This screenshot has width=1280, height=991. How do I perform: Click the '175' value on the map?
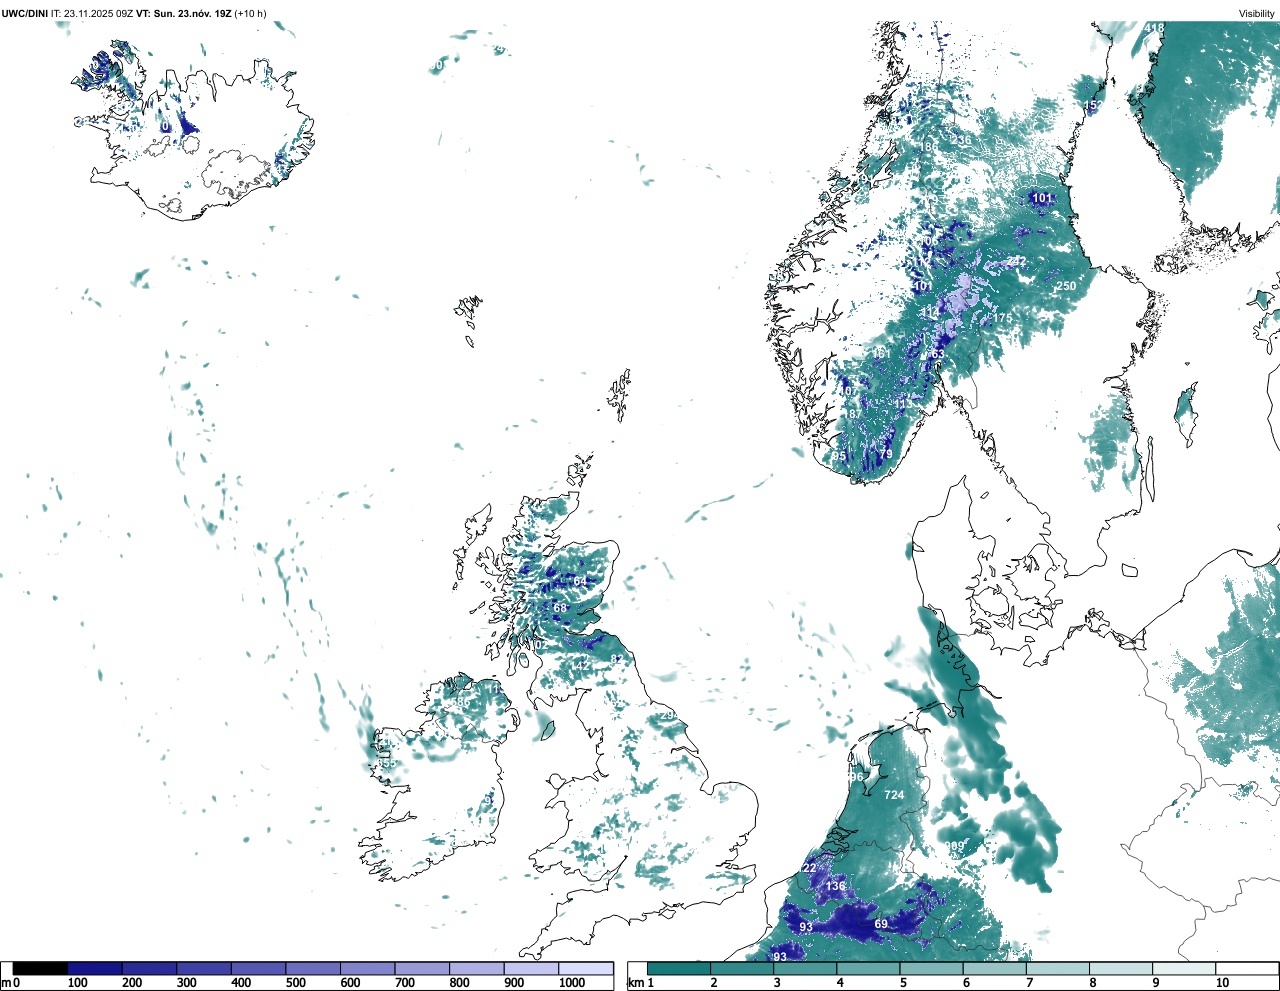pyautogui.click(x=1003, y=318)
